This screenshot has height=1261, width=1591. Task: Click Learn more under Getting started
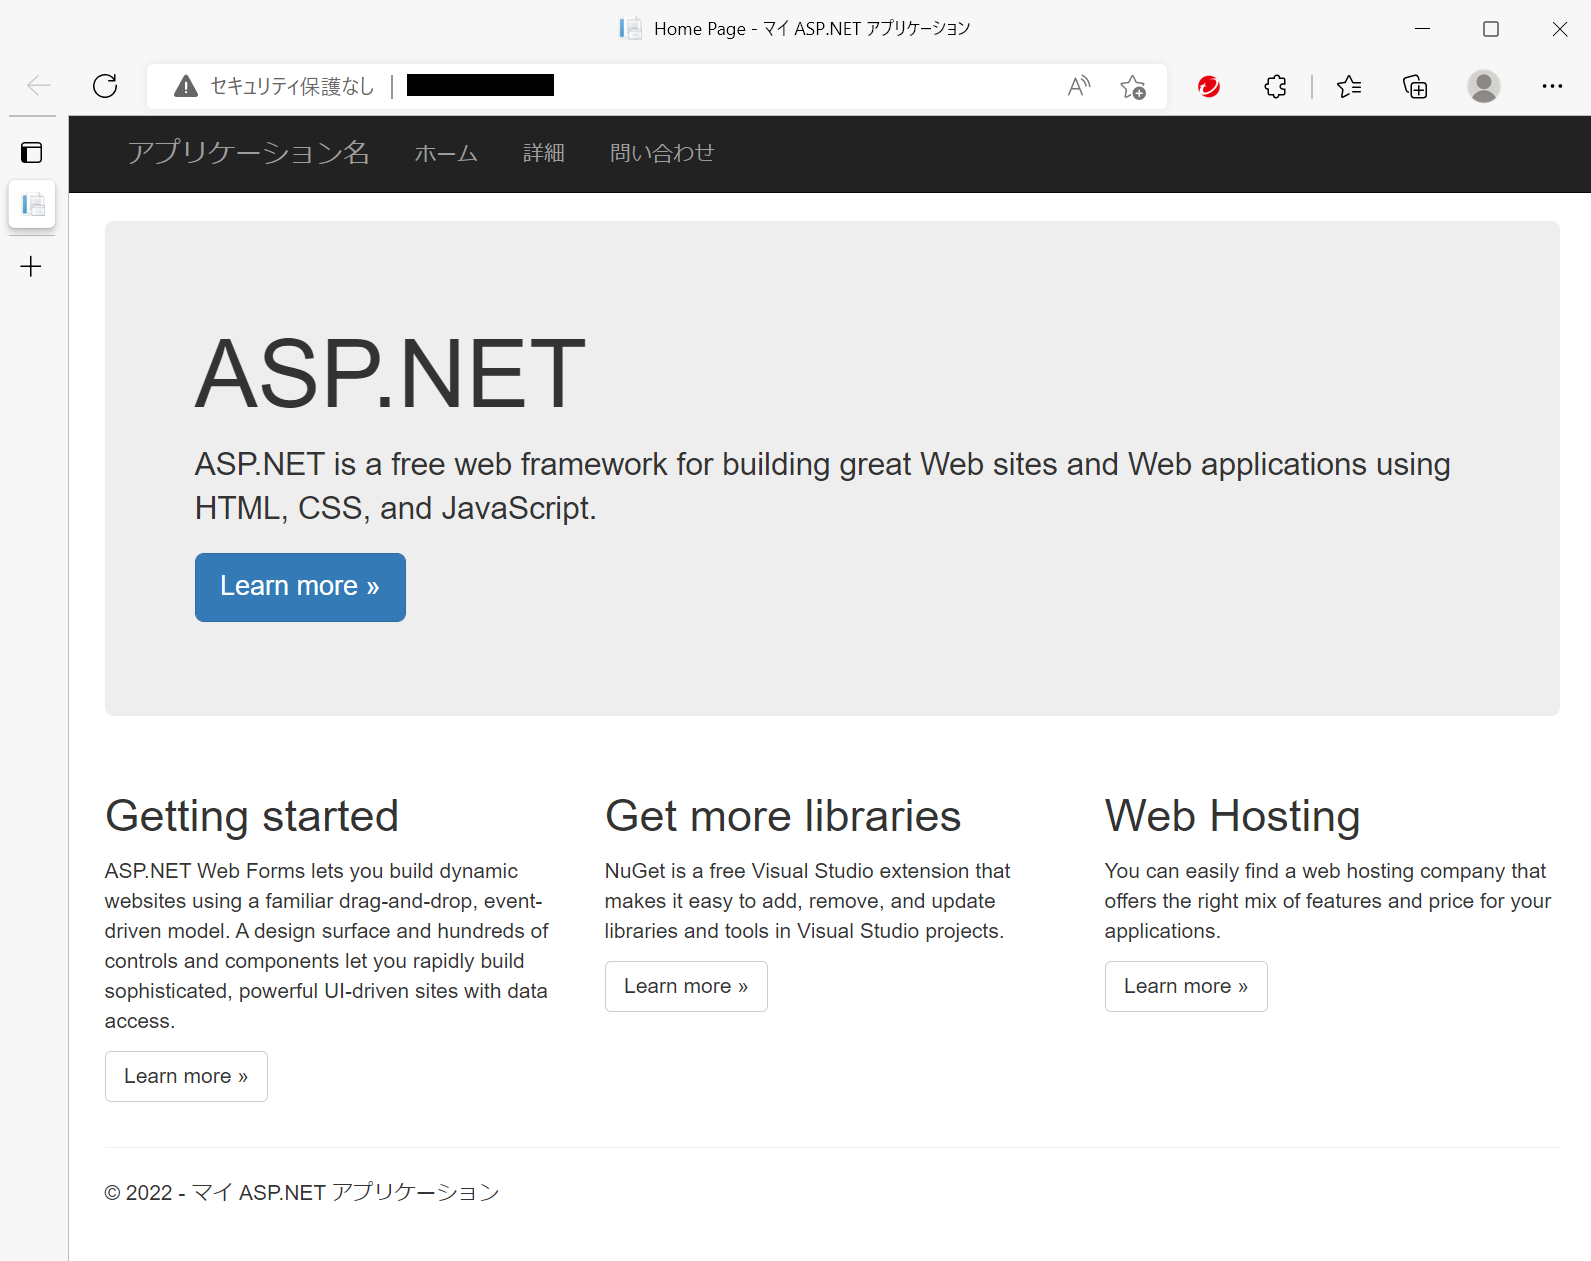186,1076
